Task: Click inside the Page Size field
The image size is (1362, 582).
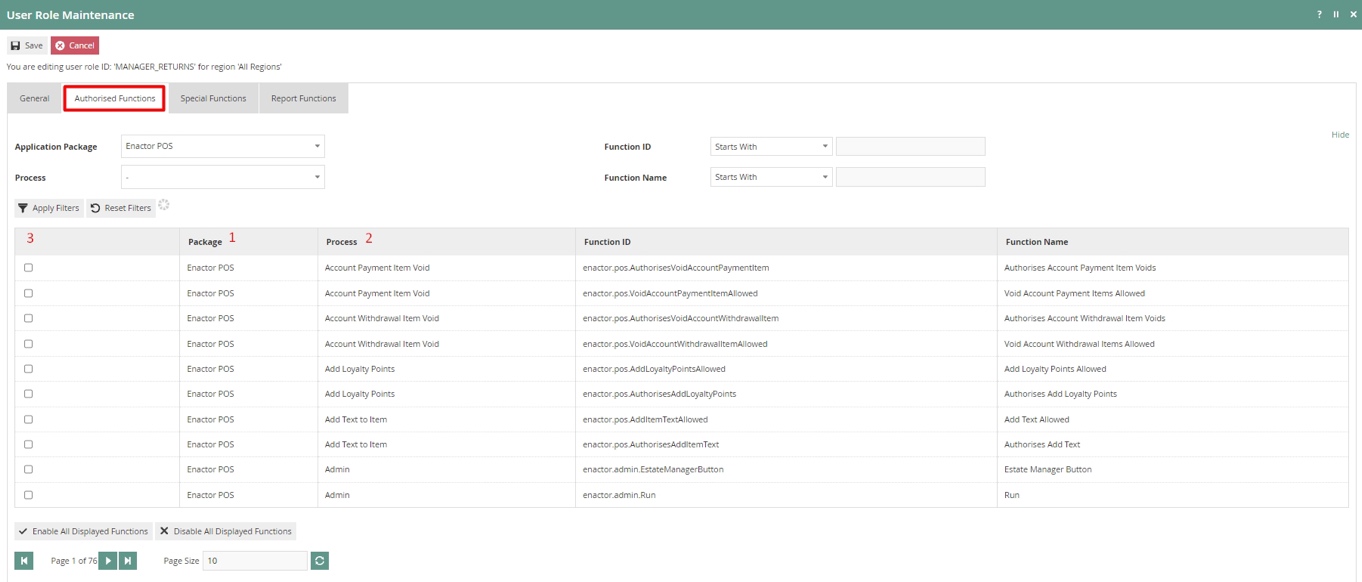Action: pyautogui.click(x=255, y=560)
